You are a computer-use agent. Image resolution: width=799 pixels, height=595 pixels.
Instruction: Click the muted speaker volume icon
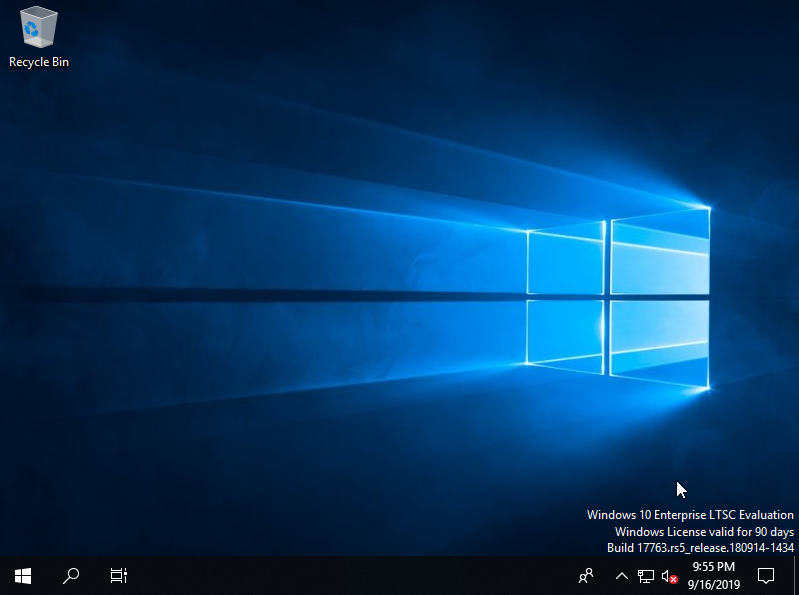point(669,577)
